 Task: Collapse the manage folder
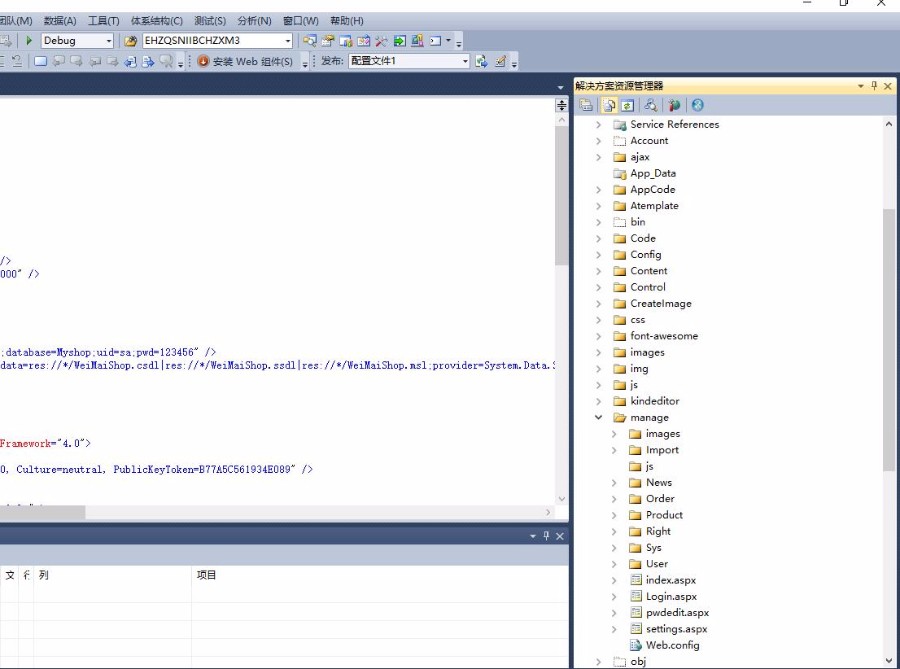click(598, 417)
